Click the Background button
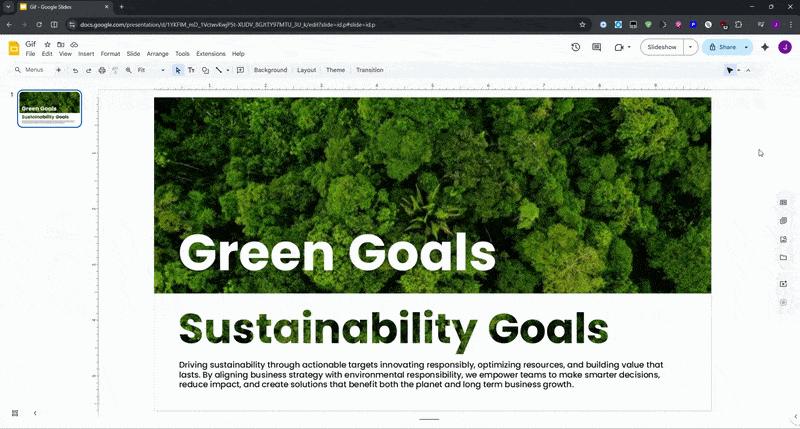 click(270, 70)
